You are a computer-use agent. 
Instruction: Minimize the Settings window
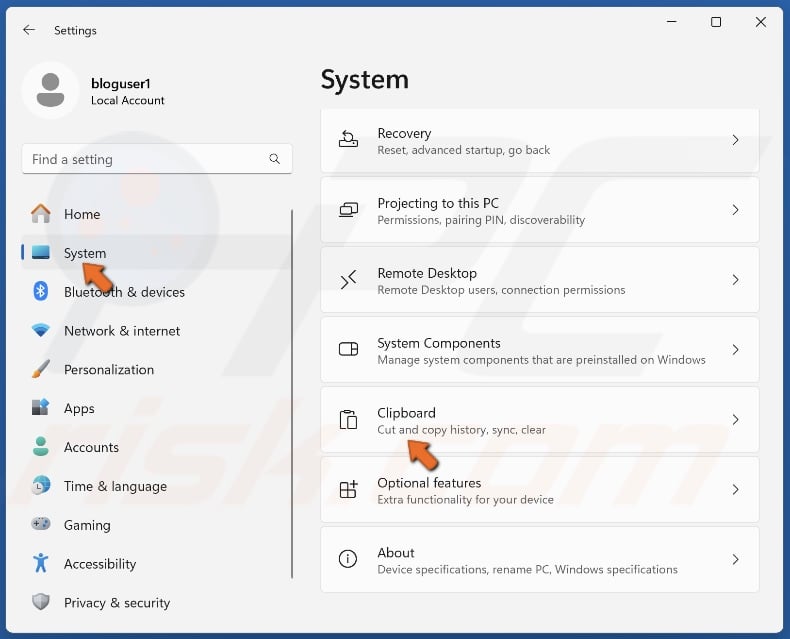pos(672,22)
